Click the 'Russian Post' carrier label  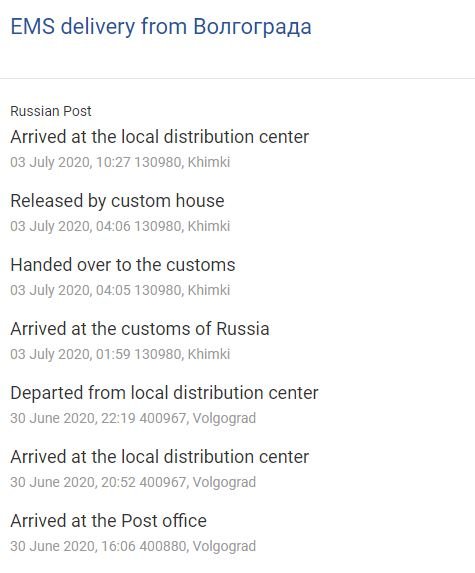pos(51,111)
